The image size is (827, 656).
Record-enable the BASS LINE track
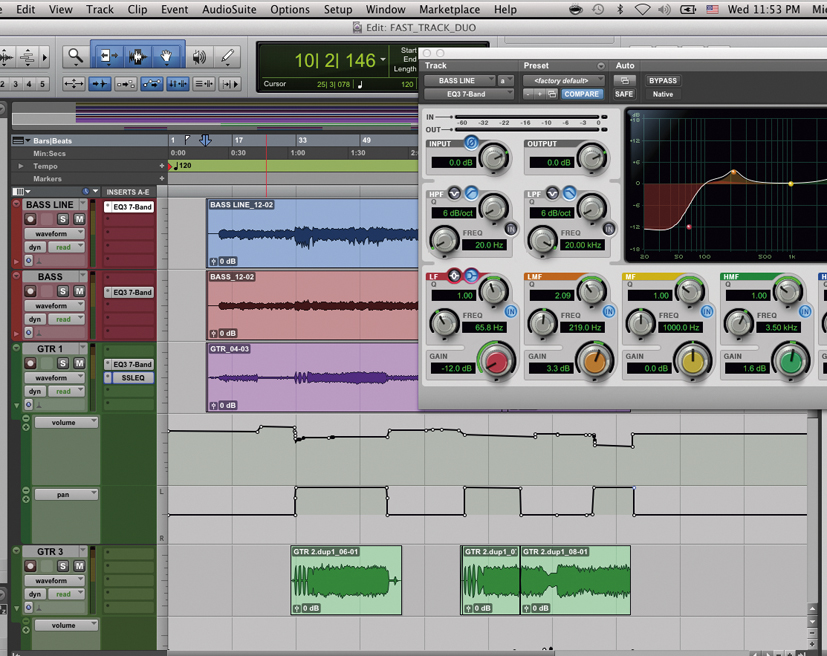30,219
